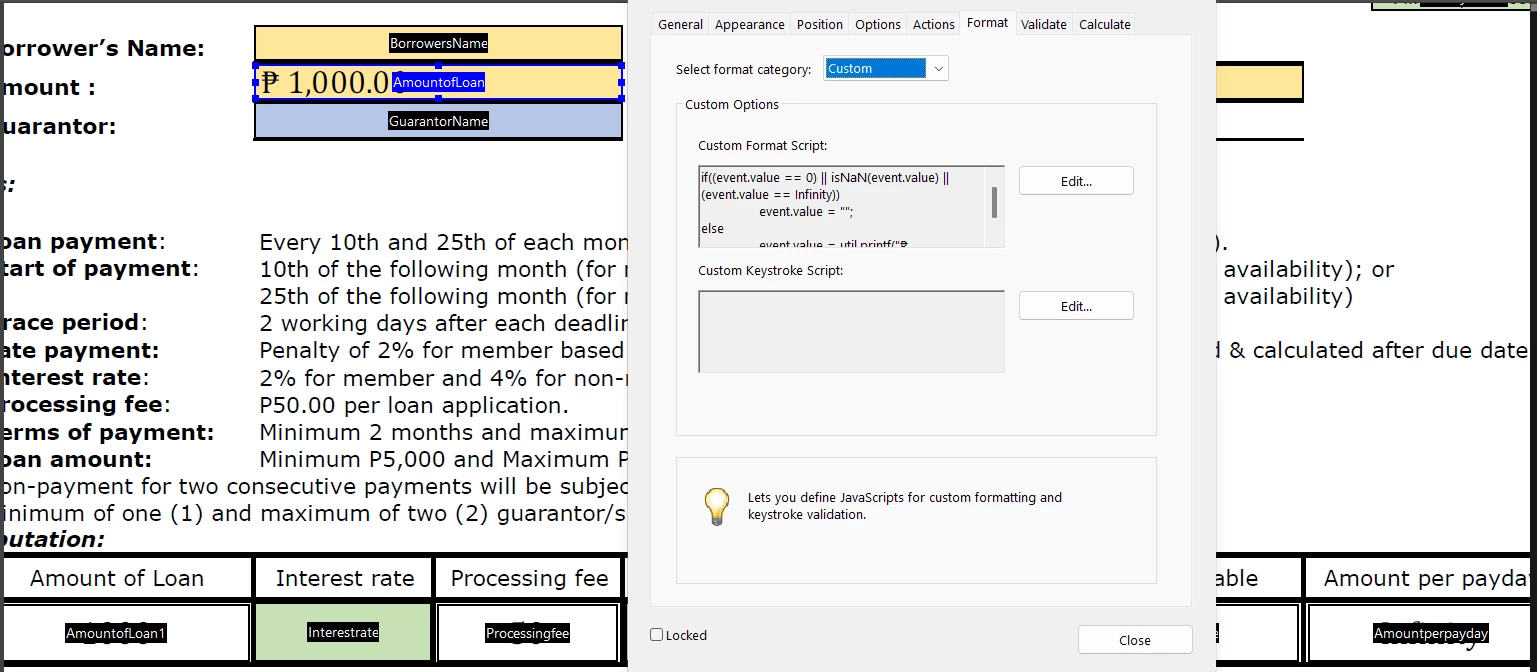Click inside the empty Custom Keystroke Script box
The width and height of the screenshot is (1537, 672).
coord(851,331)
